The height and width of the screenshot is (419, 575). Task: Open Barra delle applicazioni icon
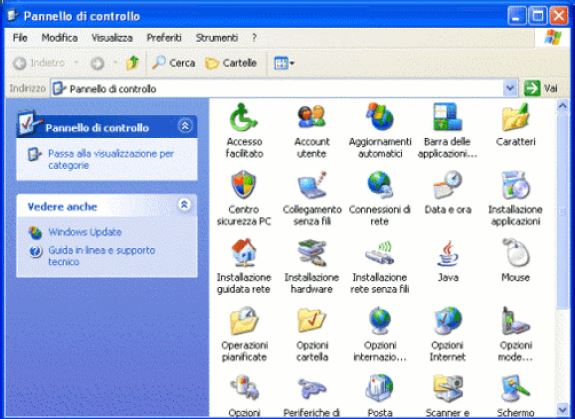point(447,131)
